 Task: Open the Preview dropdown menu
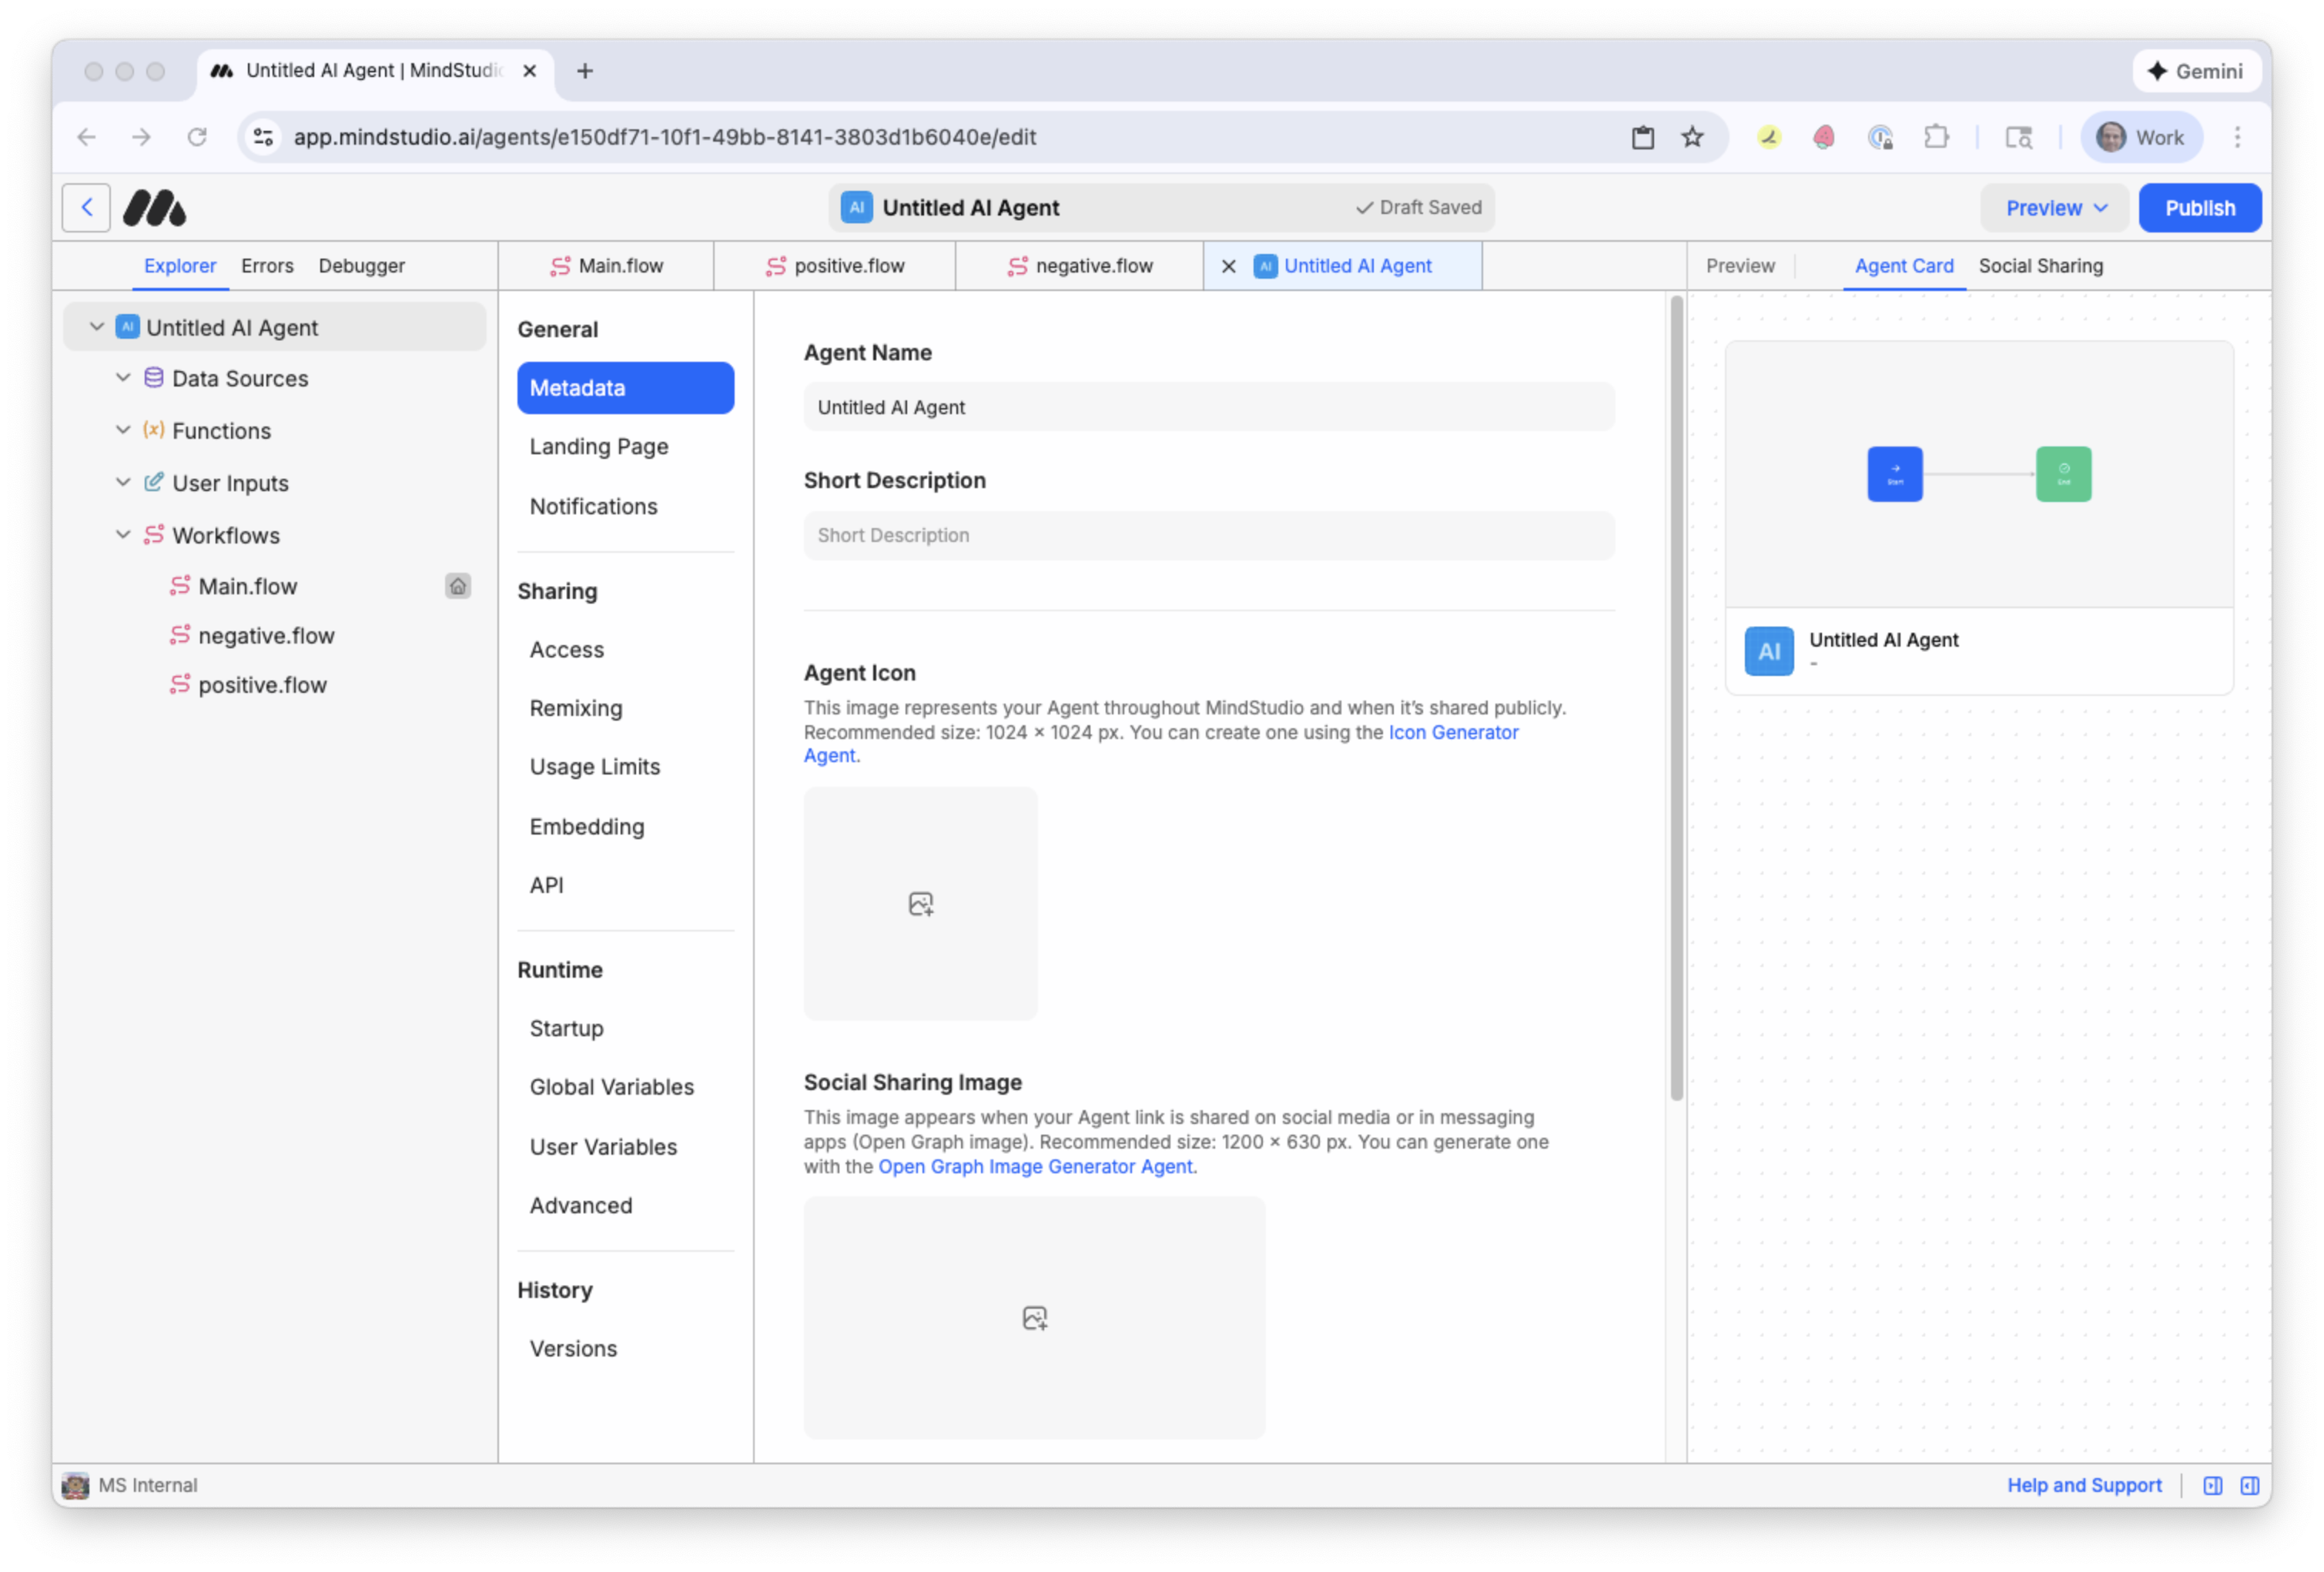[x=2056, y=208]
